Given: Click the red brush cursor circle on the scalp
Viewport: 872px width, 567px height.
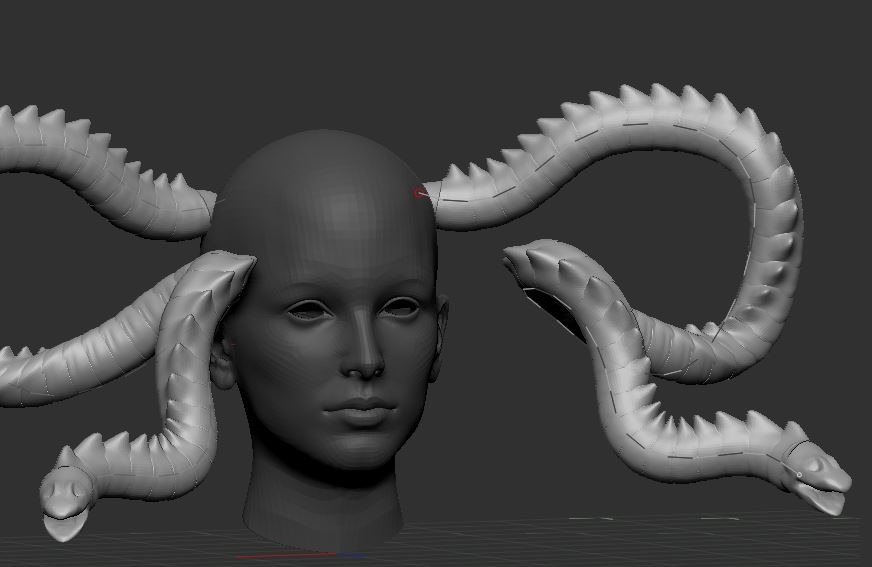Looking at the screenshot, I should (419, 193).
